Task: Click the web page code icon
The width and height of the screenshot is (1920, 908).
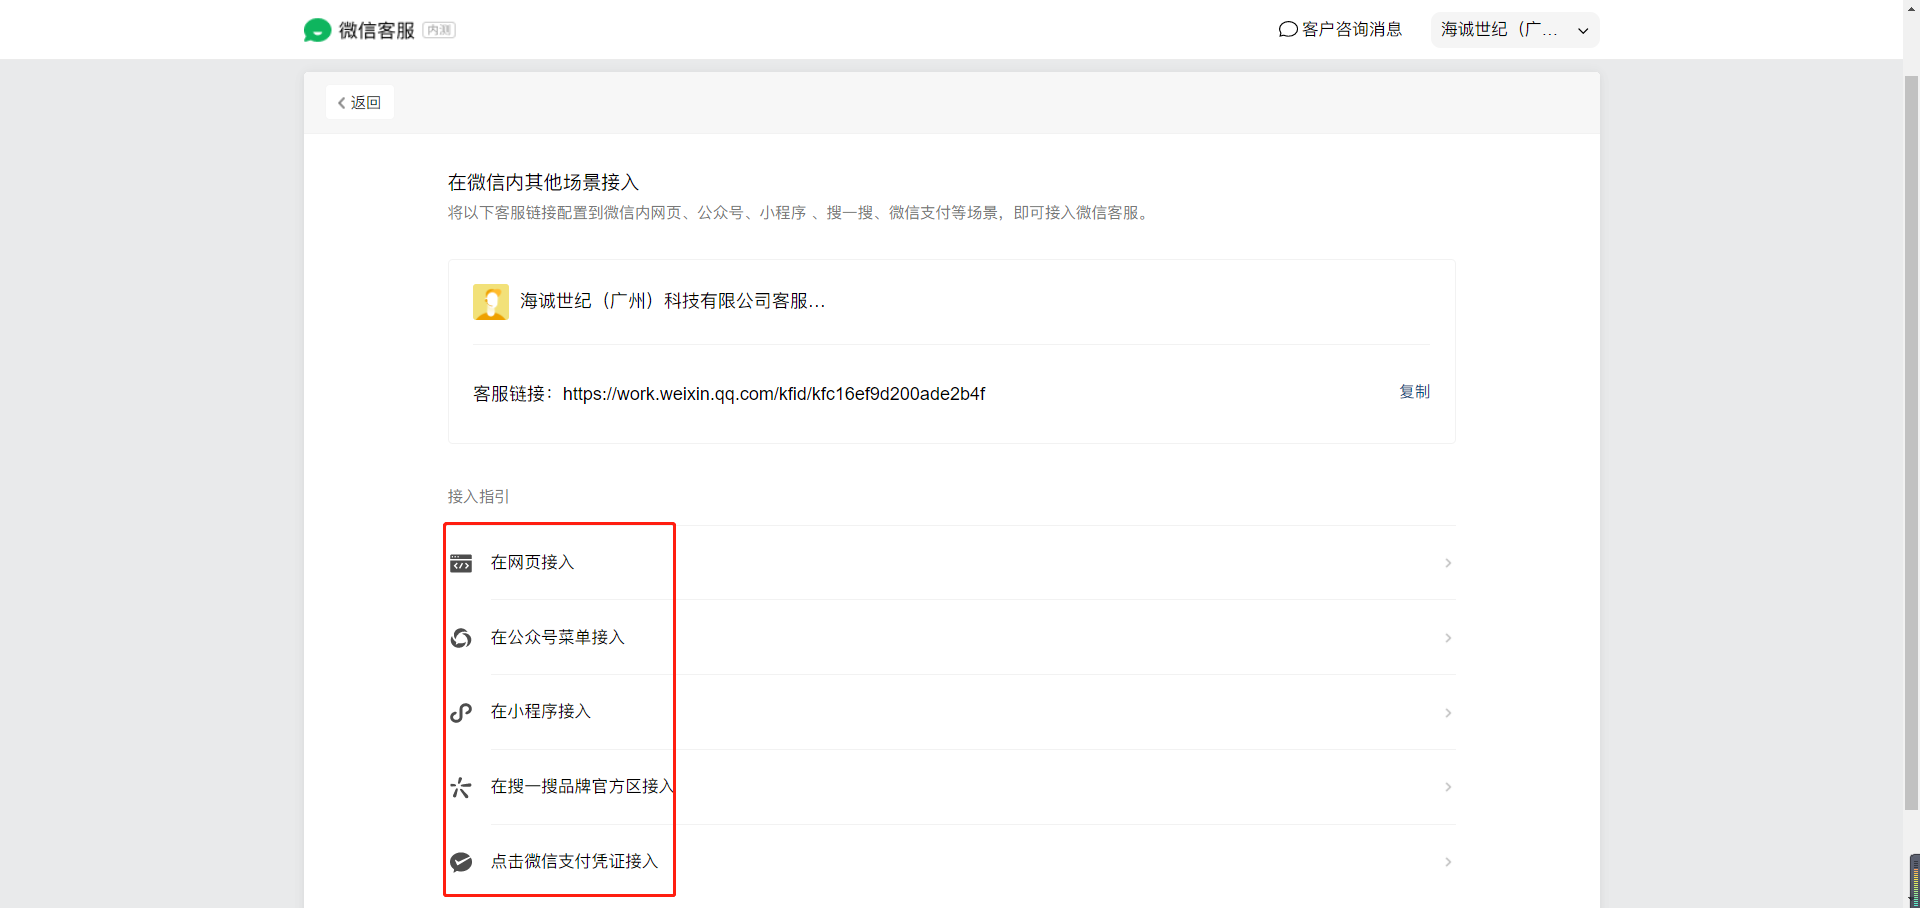Action: click(x=461, y=564)
